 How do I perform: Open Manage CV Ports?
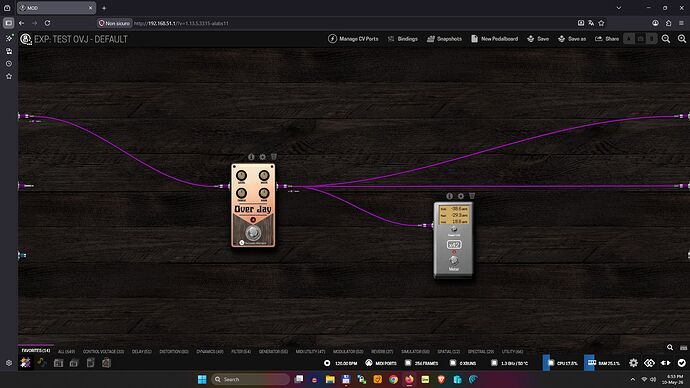coord(353,39)
